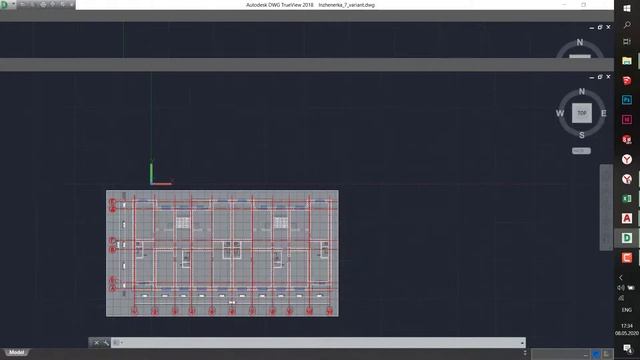This screenshot has width=640, height=360.
Task: Click the E compass letter on ViewCube
Action: pyautogui.click(x=603, y=113)
